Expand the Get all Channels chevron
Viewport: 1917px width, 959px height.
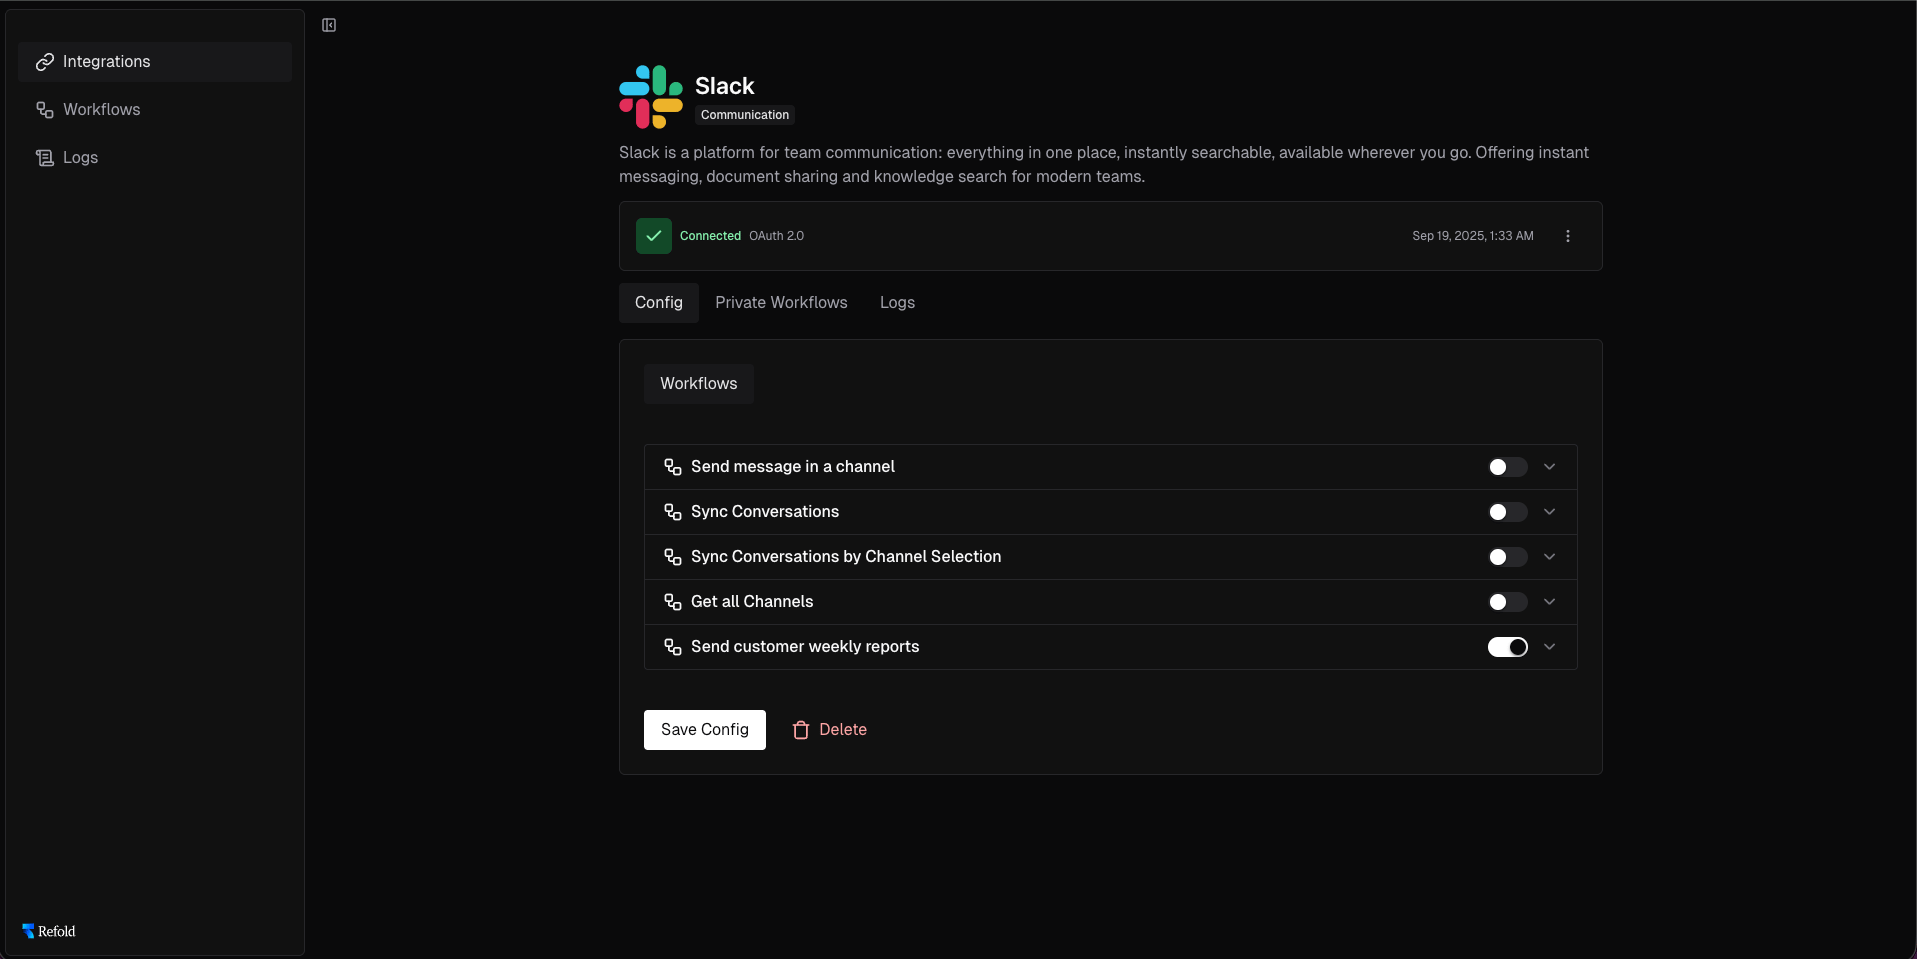(1550, 602)
